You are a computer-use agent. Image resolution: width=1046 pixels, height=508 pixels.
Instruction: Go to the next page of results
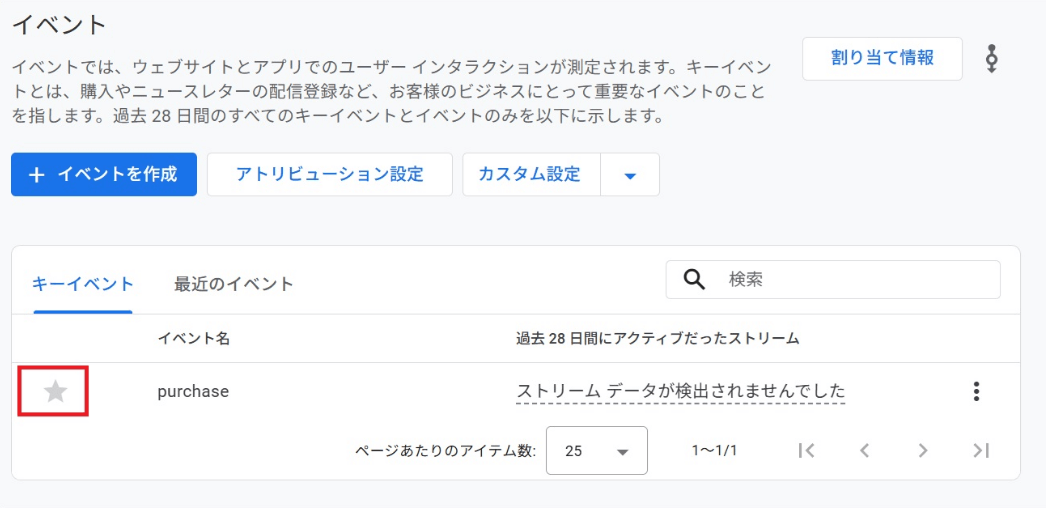click(923, 451)
